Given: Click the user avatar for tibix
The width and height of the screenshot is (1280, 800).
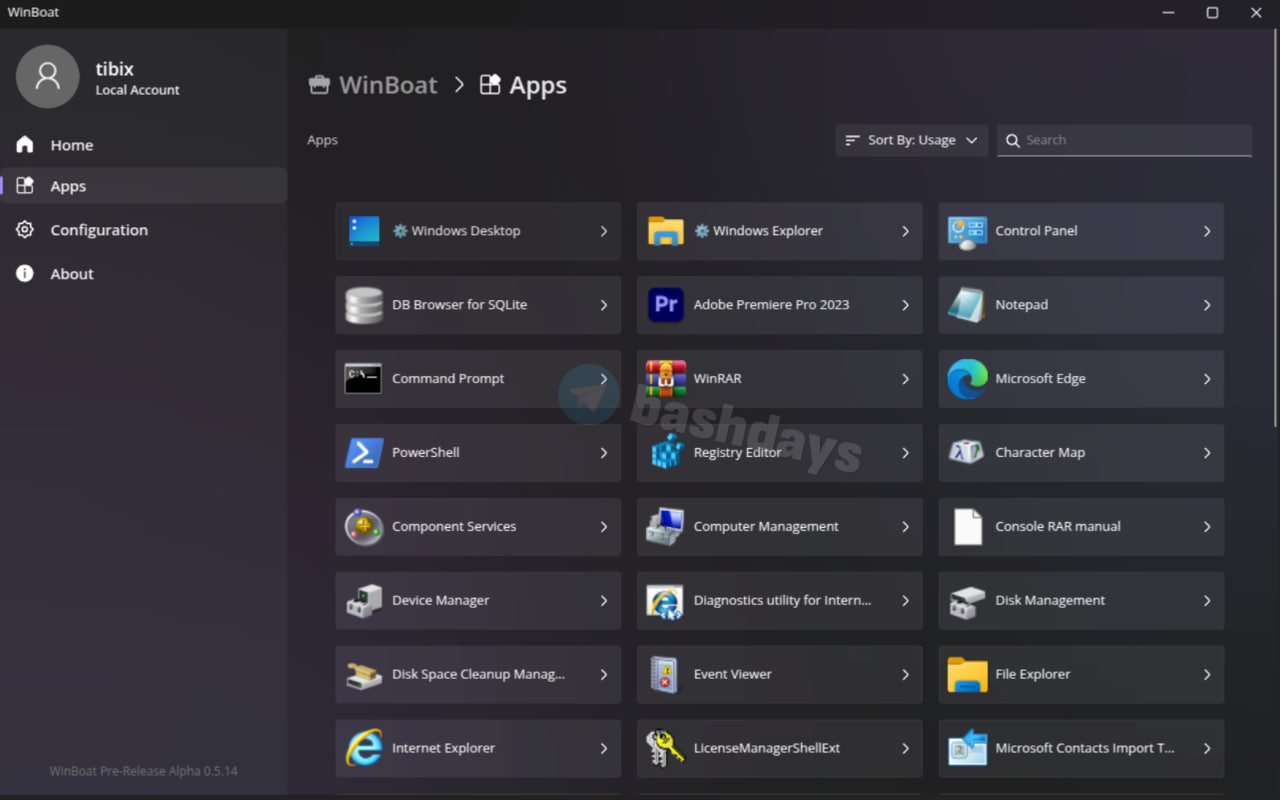Looking at the screenshot, I should point(47,77).
